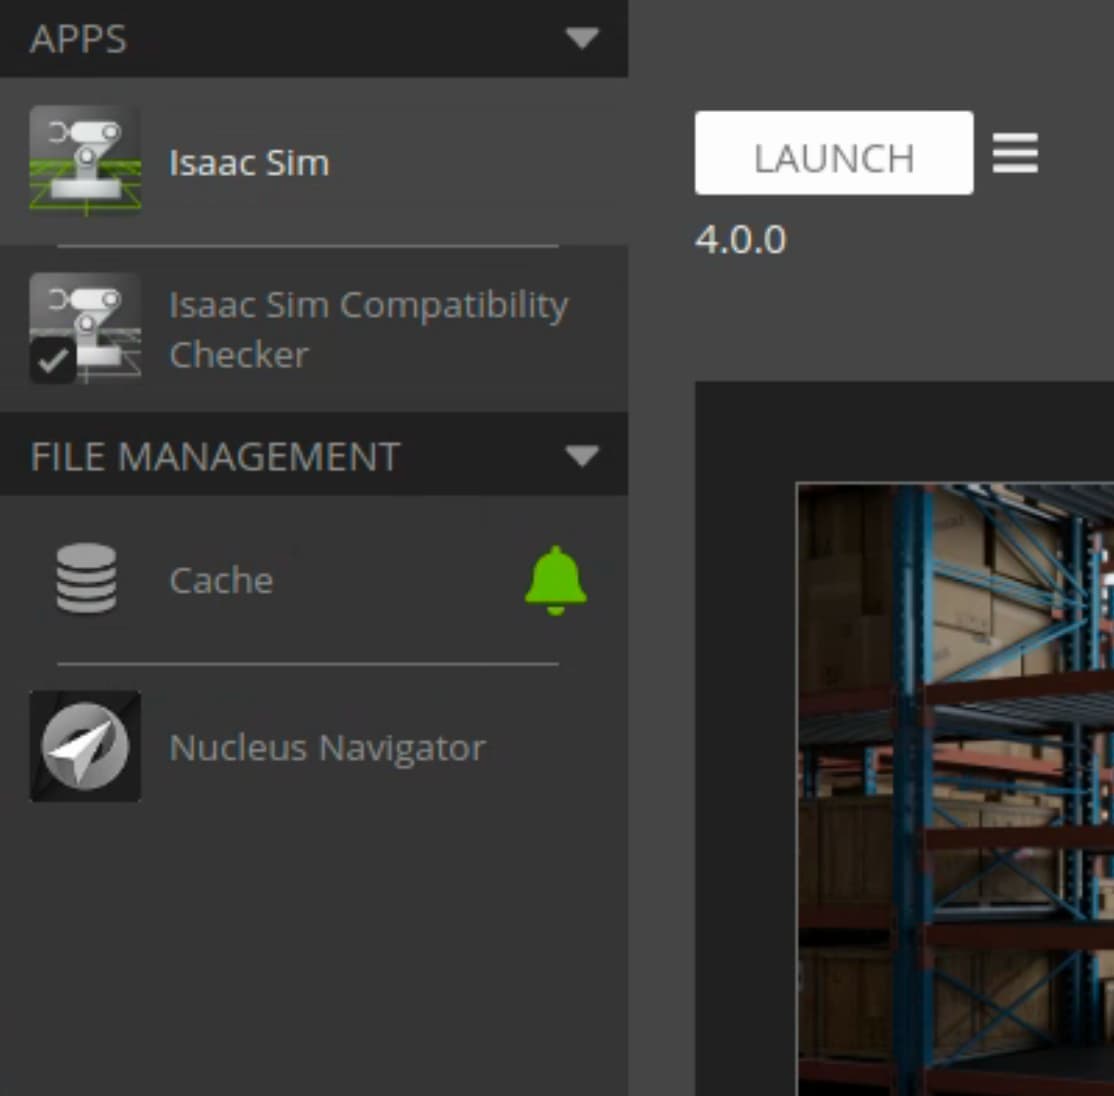Click the APPS section header
Image resolution: width=1114 pixels, height=1096 pixels.
point(314,38)
